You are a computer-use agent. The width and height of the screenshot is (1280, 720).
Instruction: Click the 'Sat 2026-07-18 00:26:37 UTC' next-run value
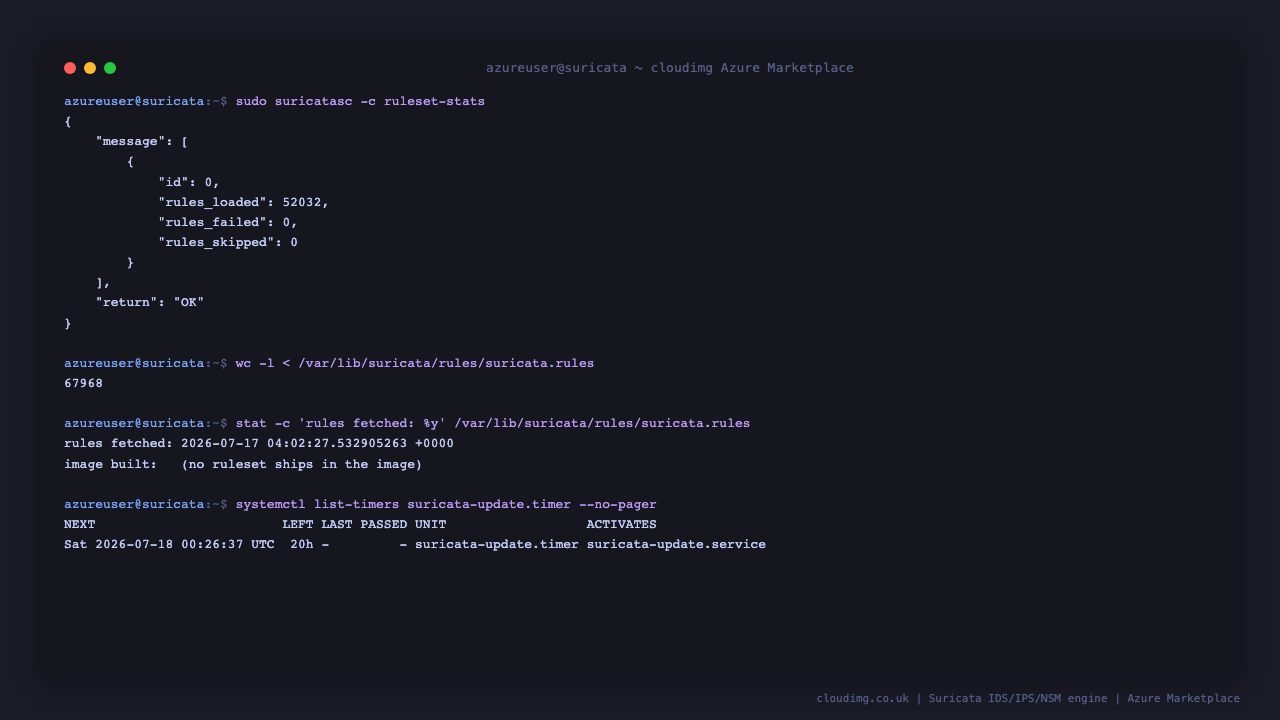[169, 544]
